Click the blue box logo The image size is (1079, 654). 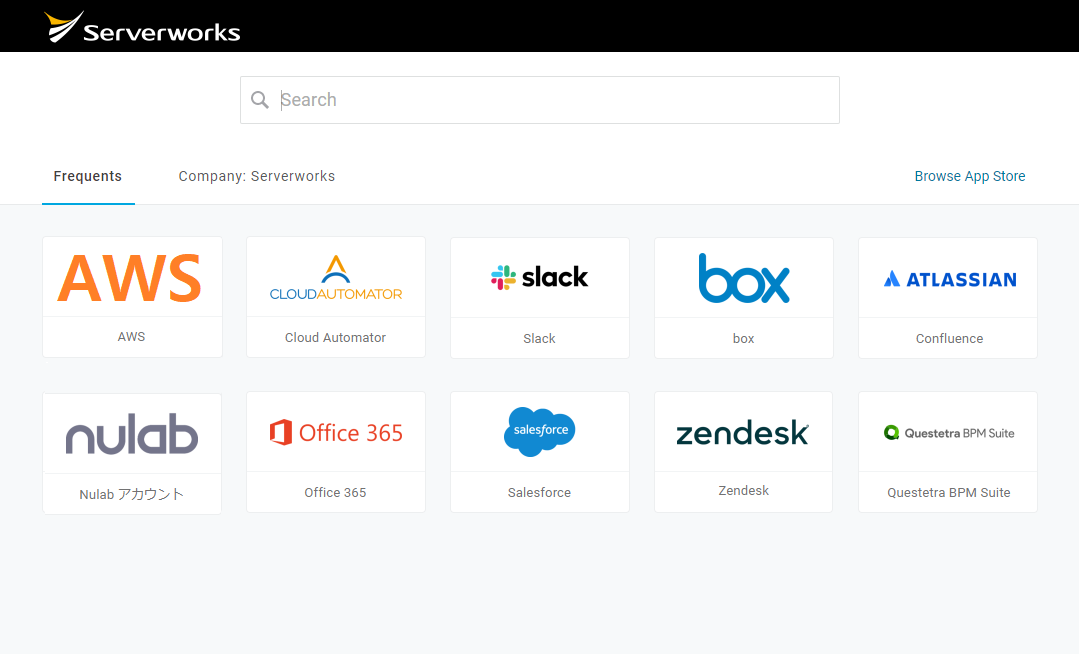click(744, 278)
